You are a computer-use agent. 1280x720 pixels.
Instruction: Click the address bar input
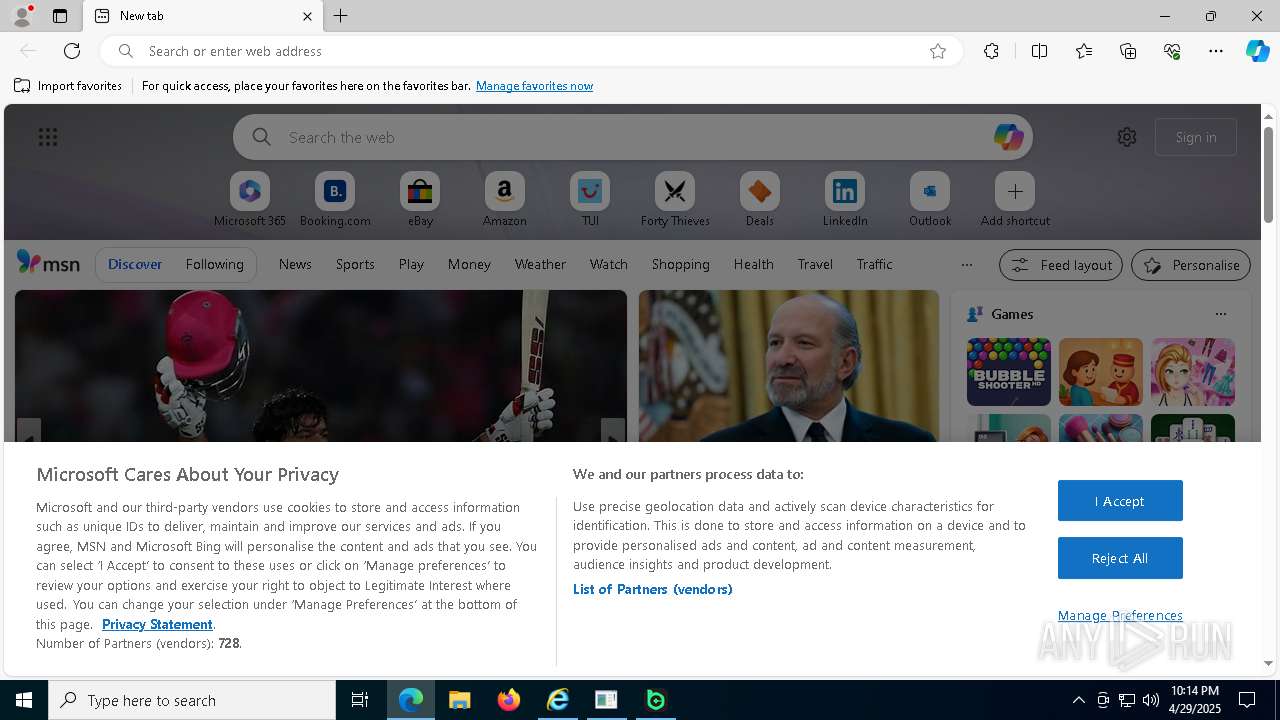530,51
